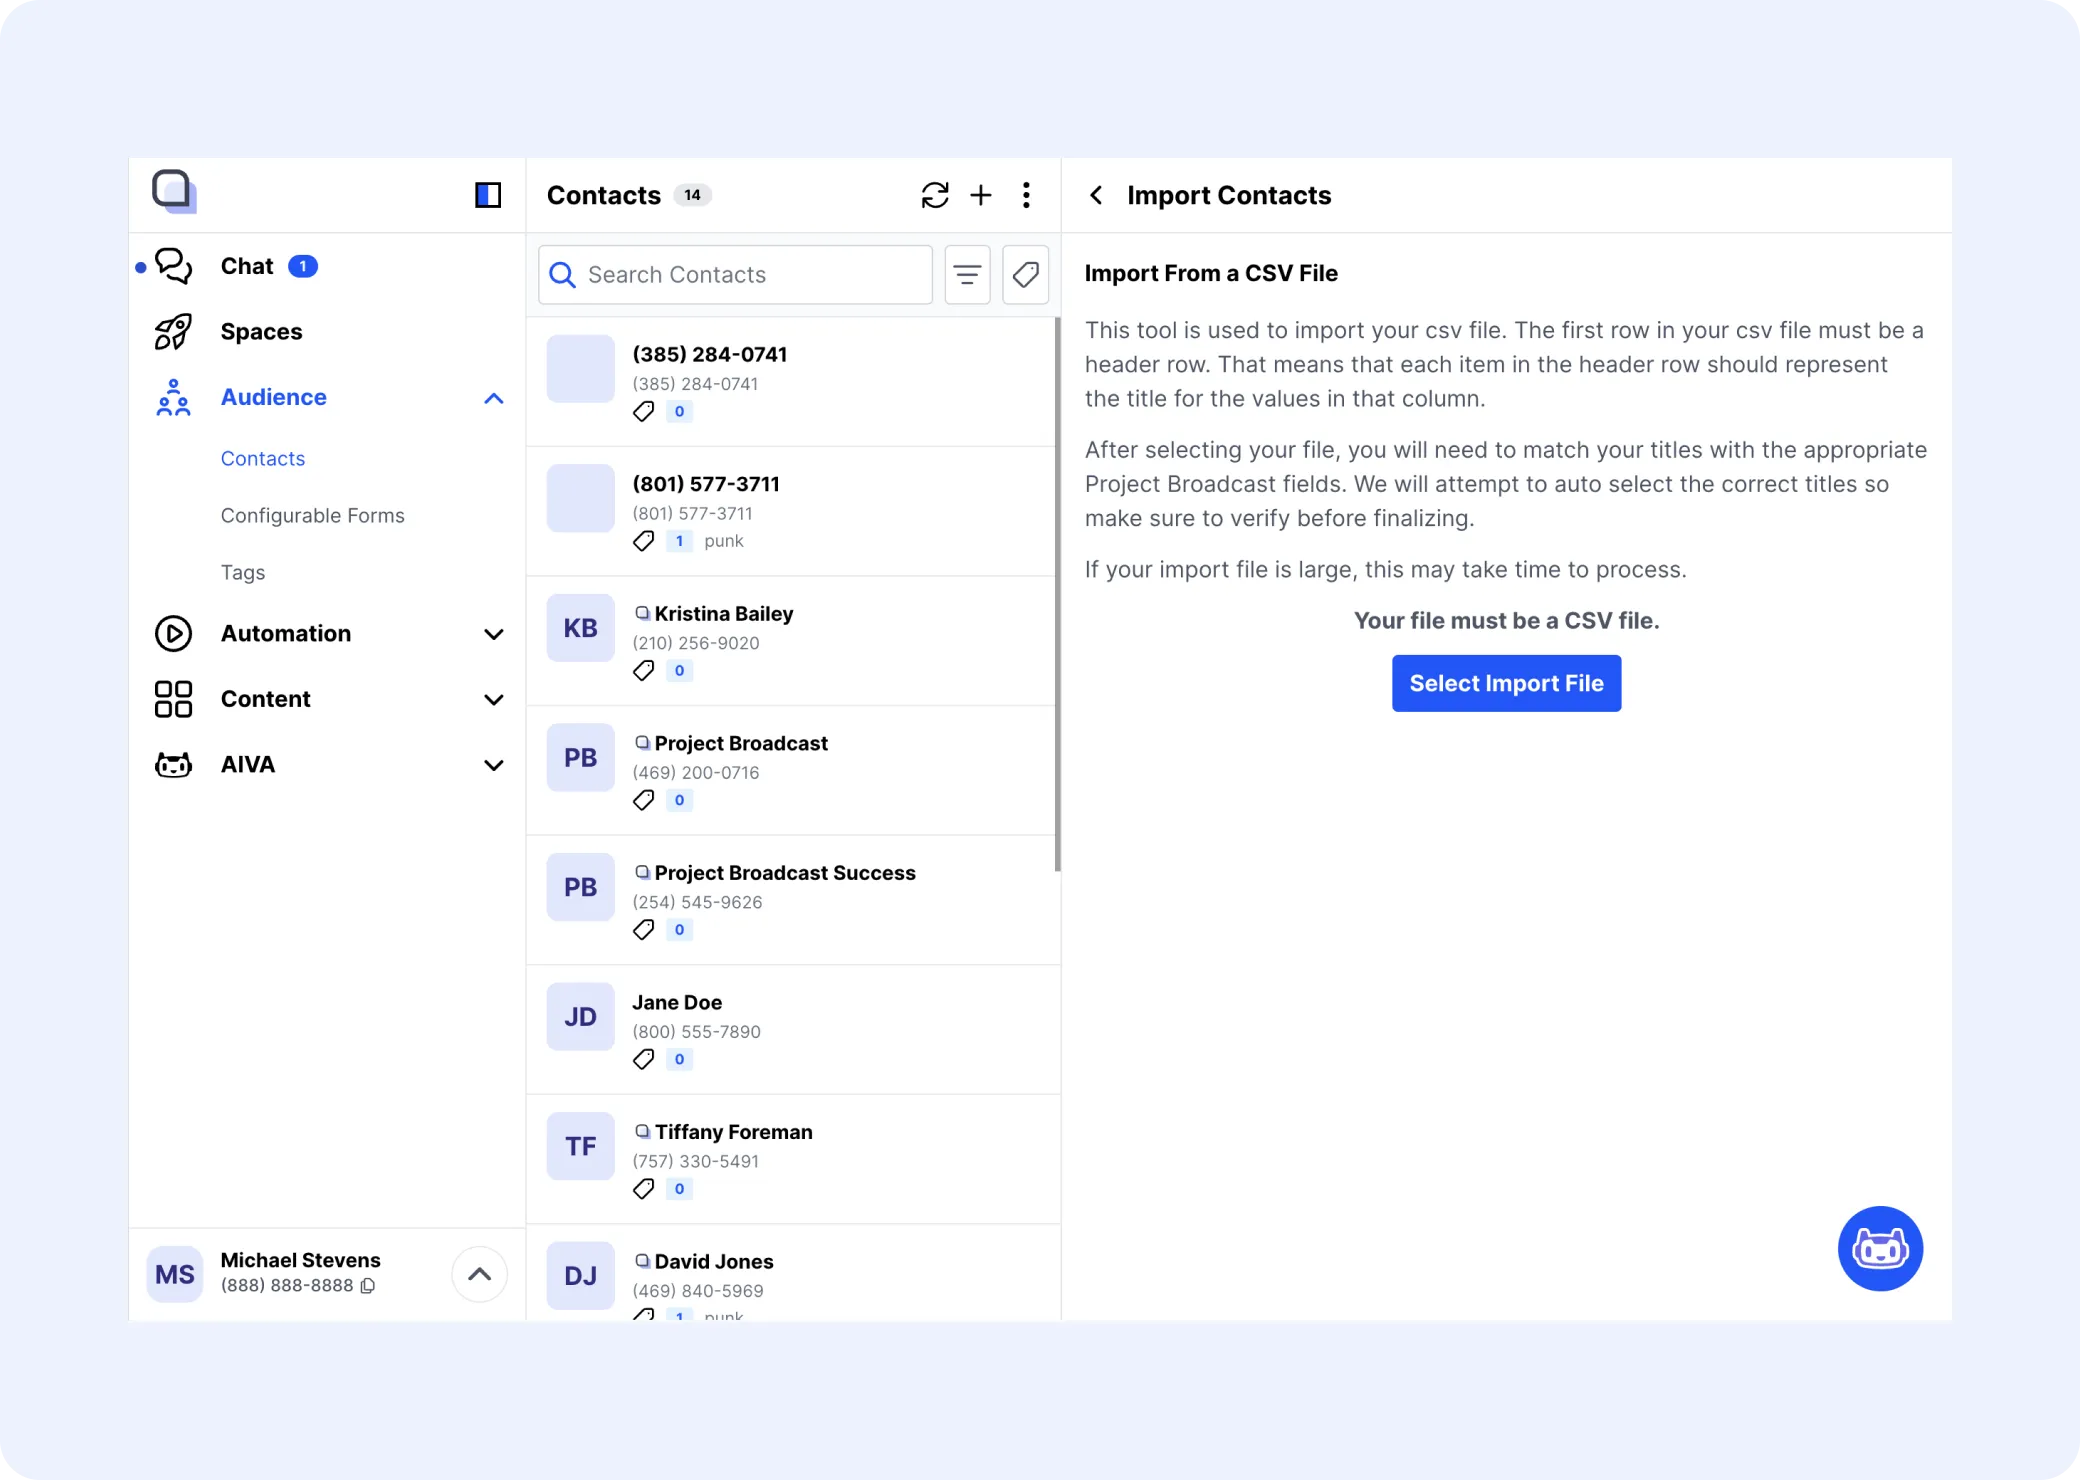Viewport: 2080px width, 1480px height.
Task: Click the magnifier search icon
Action: [563, 275]
